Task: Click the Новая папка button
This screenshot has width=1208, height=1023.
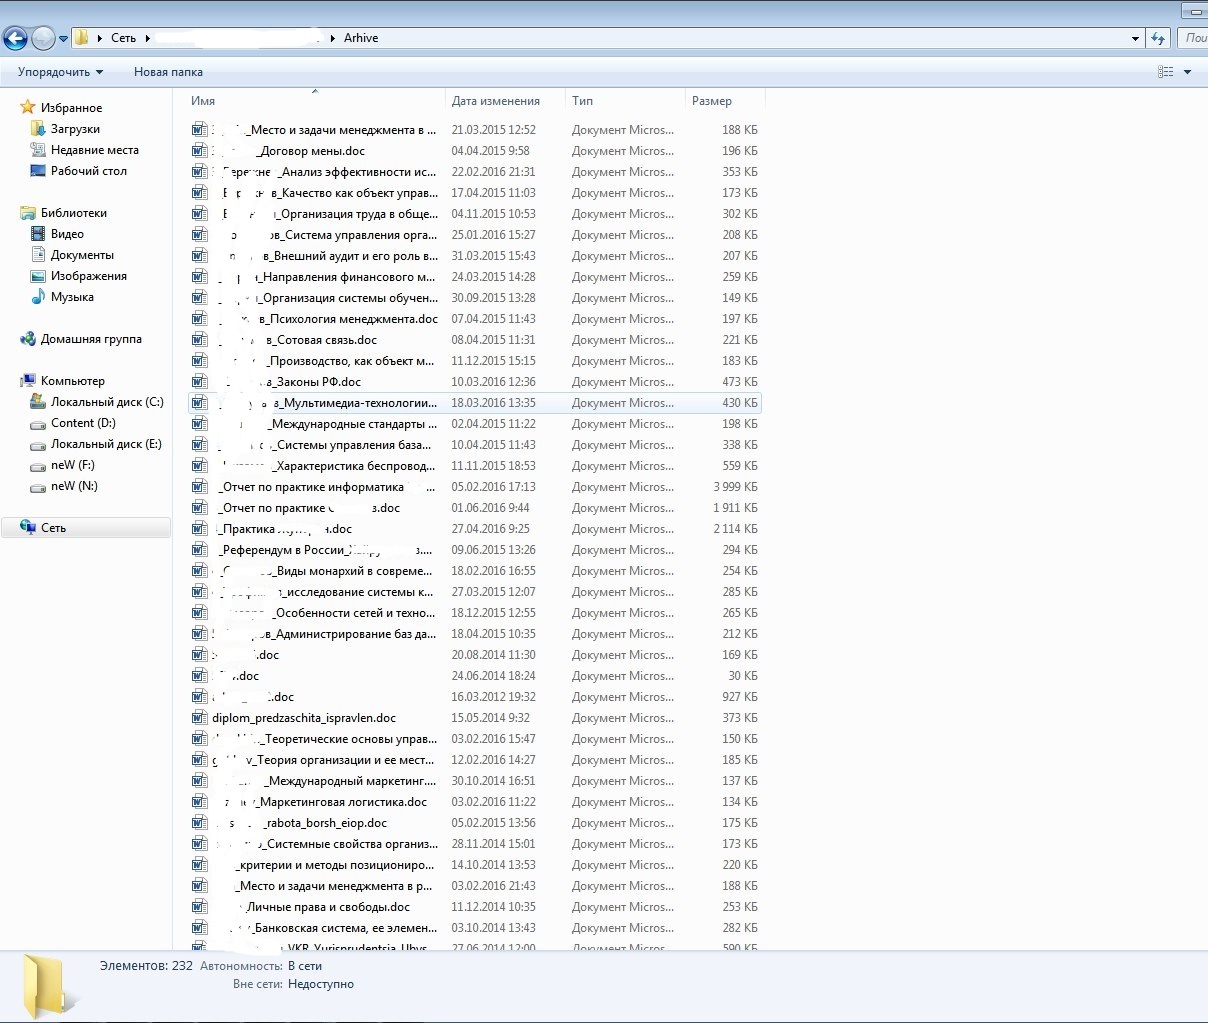Action: pyautogui.click(x=168, y=72)
